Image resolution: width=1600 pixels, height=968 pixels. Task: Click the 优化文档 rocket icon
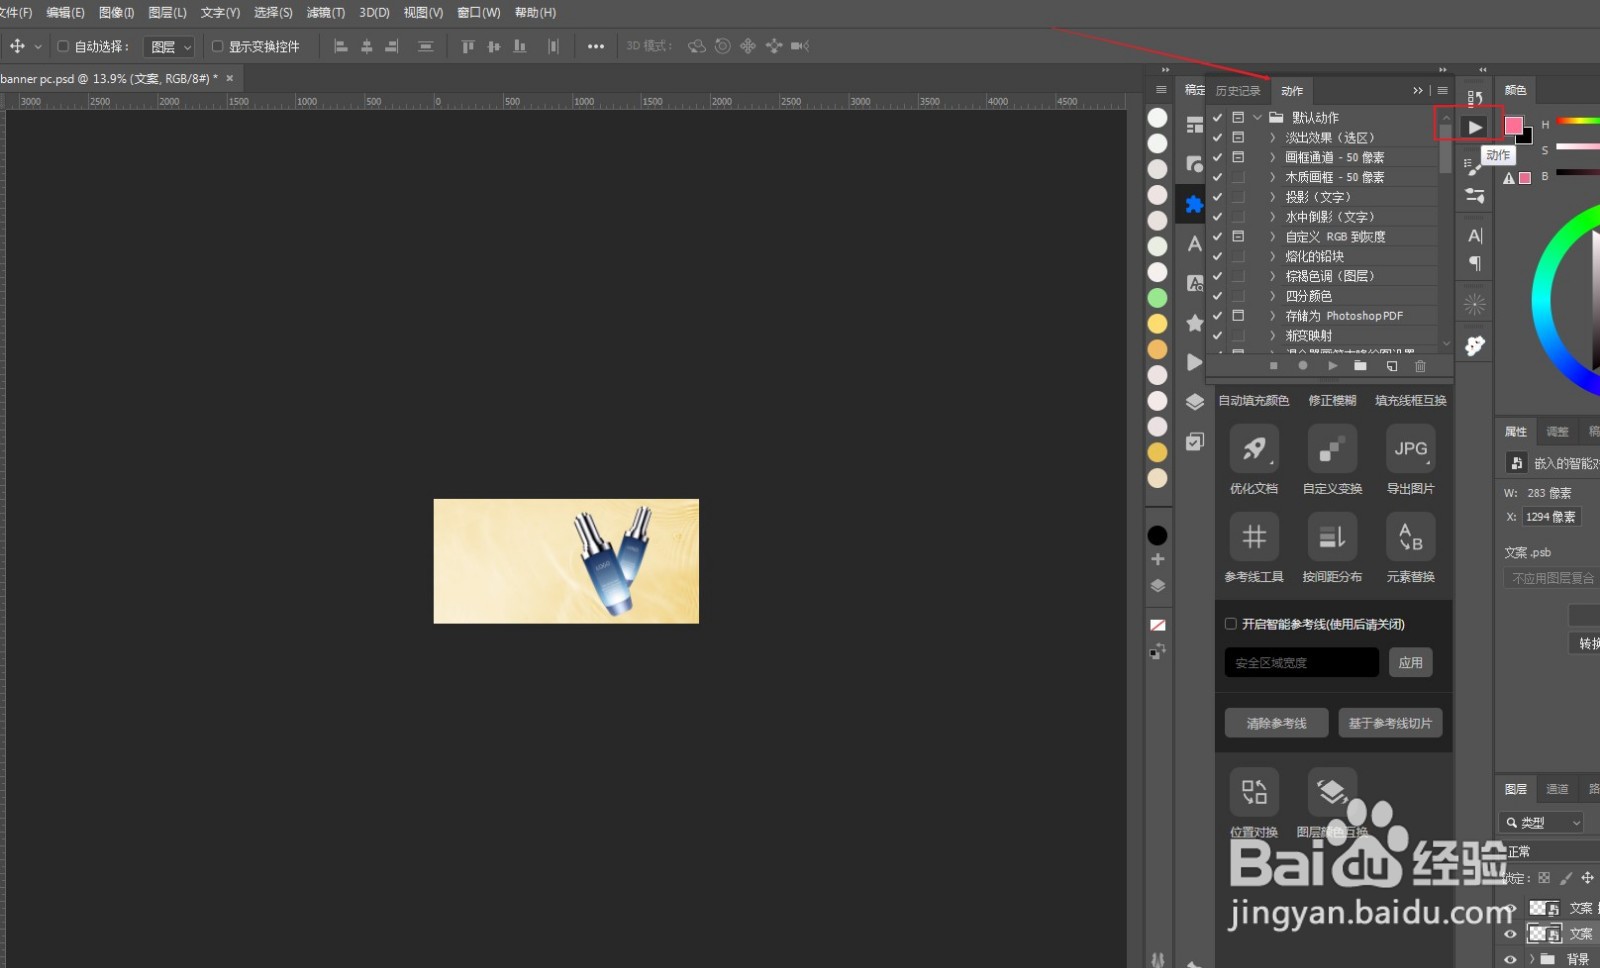point(1254,448)
